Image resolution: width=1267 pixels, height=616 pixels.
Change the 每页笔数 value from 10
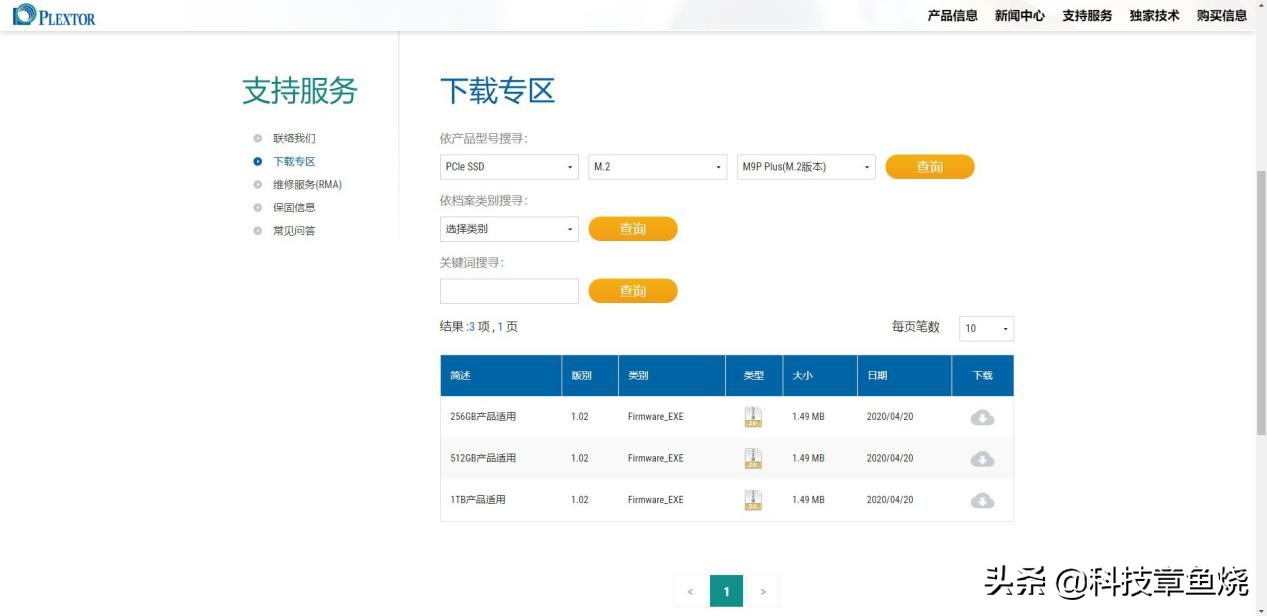click(x=986, y=327)
